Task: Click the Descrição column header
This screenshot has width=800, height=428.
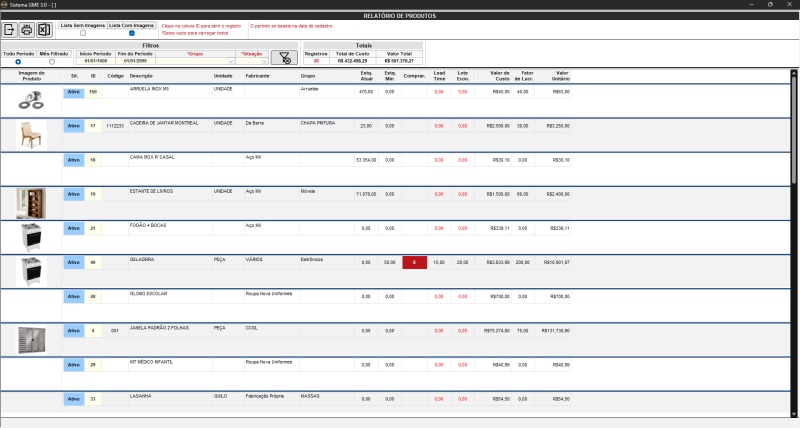Action: 141,75
